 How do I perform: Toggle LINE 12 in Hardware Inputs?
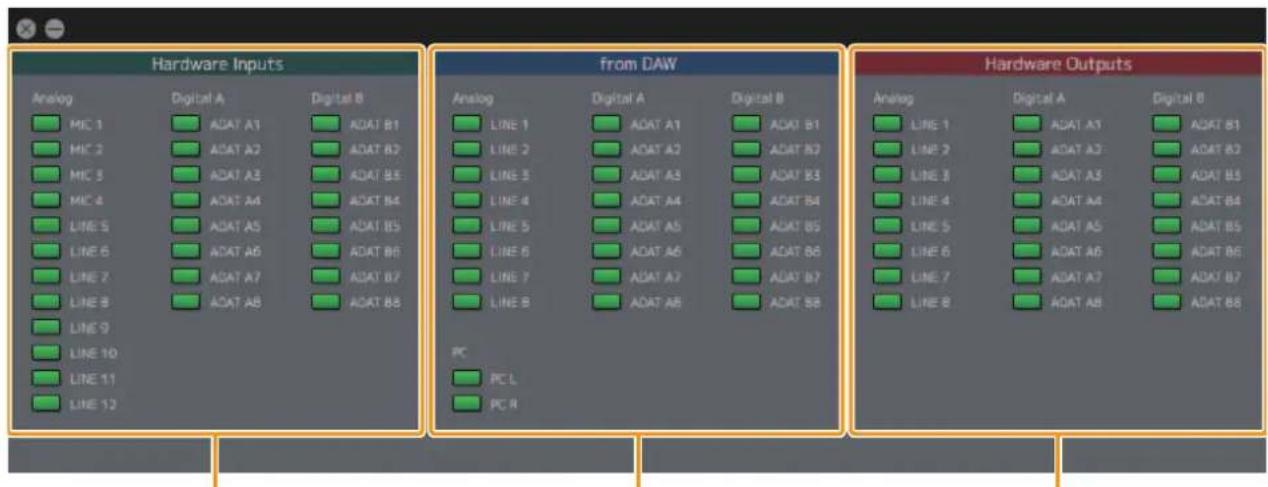point(46,404)
